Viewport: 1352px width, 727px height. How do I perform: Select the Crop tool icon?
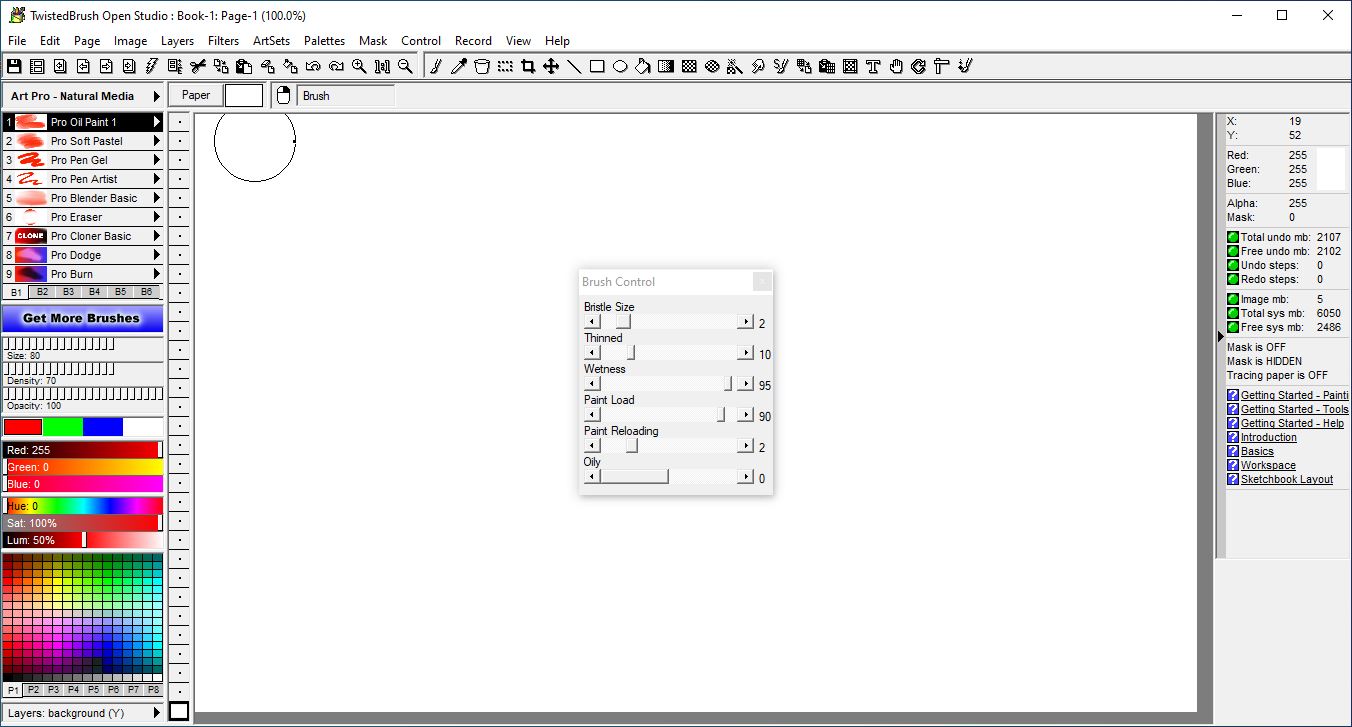pos(528,66)
